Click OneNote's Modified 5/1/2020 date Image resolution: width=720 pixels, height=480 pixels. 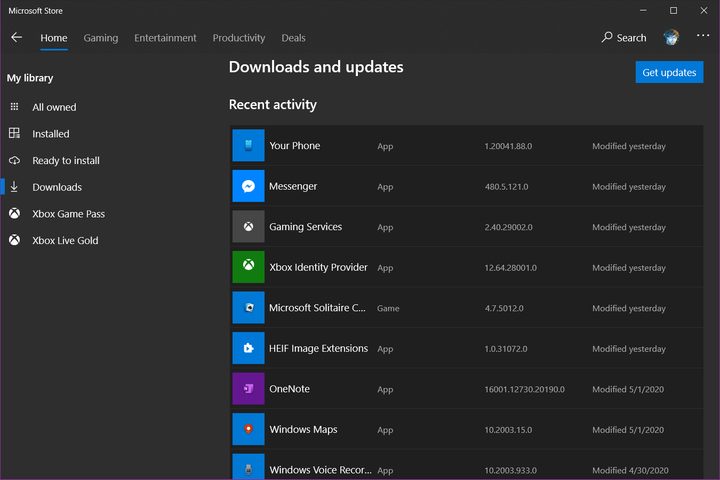click(628, 389)
